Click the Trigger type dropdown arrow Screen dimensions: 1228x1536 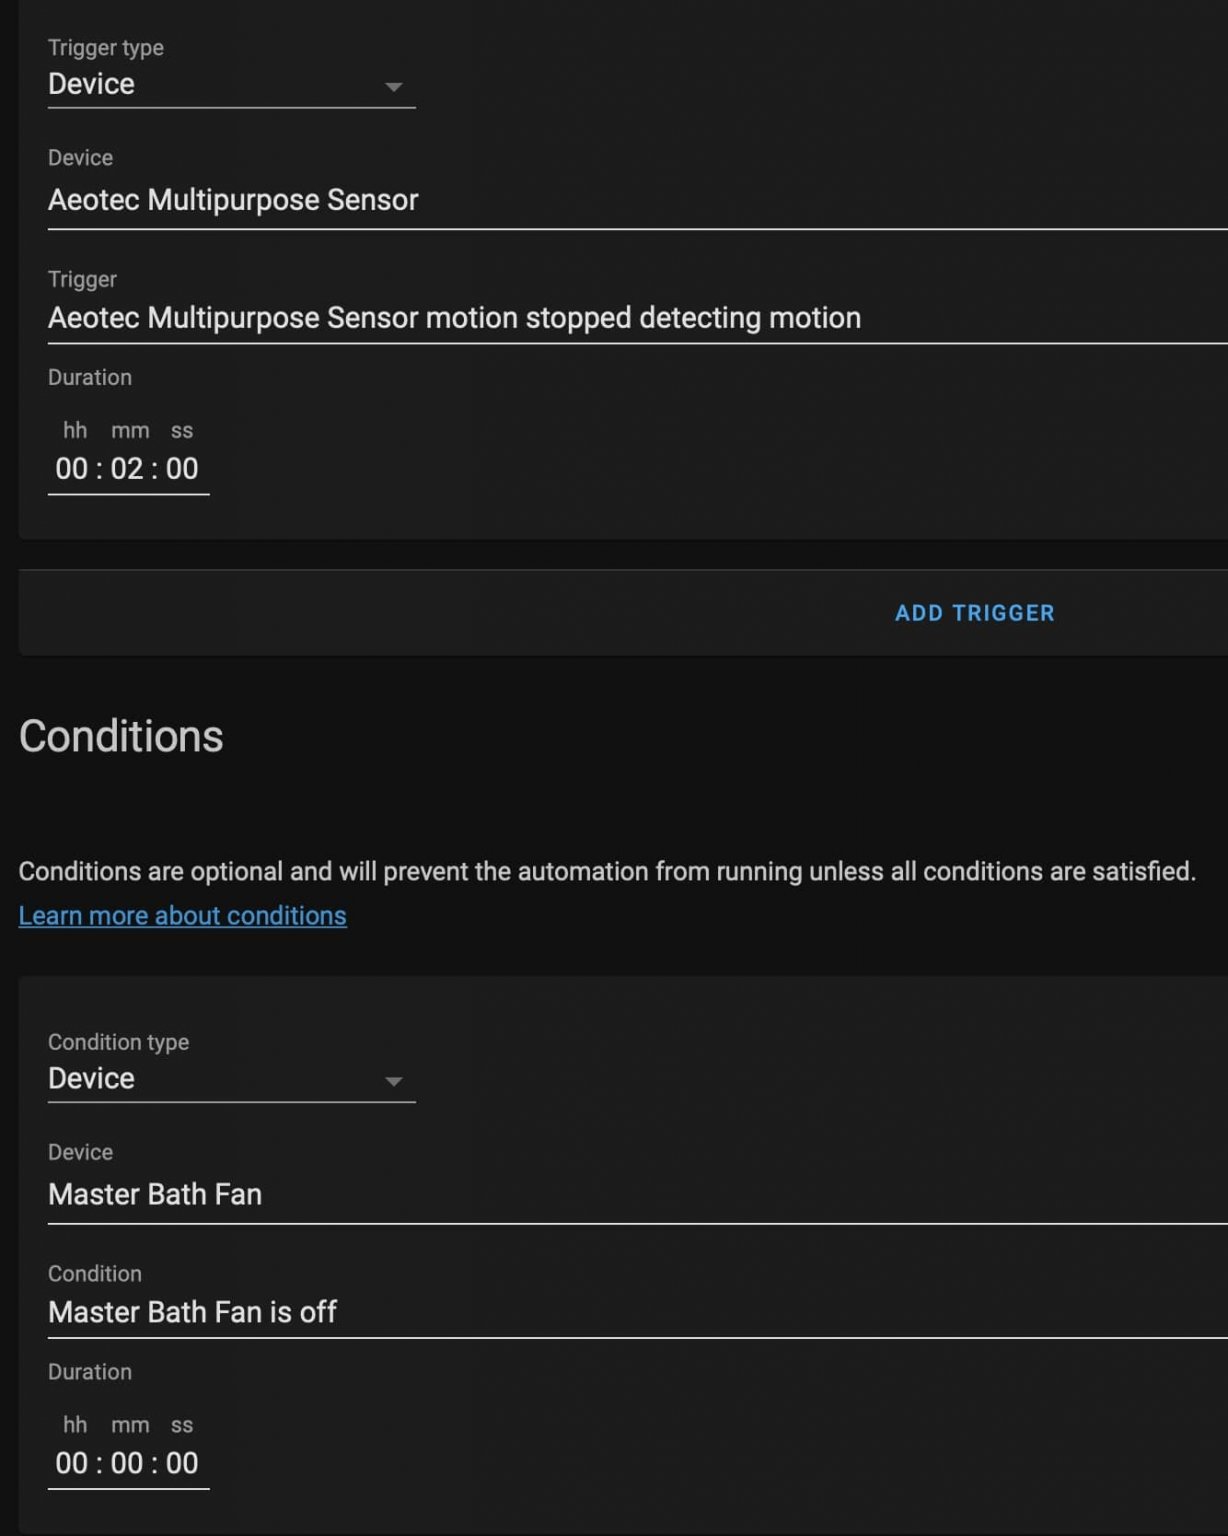tap(394, 87)
